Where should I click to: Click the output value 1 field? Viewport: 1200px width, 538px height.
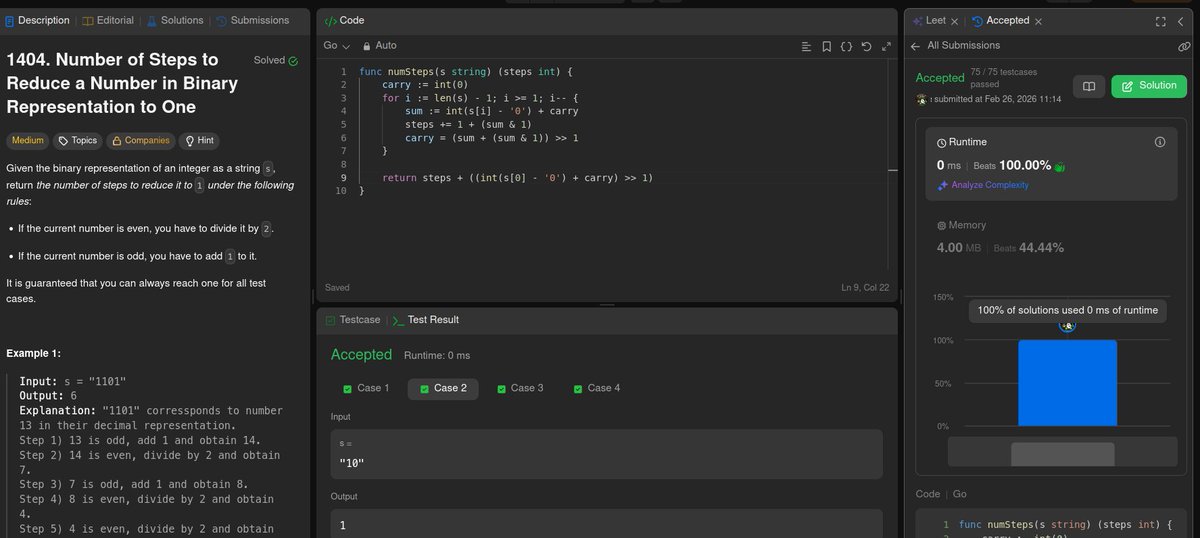coord(607,524)
